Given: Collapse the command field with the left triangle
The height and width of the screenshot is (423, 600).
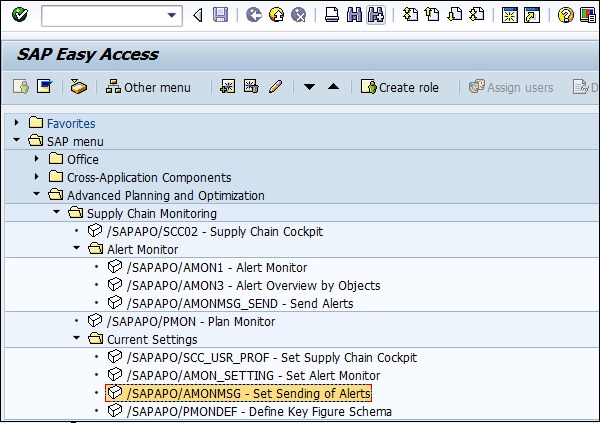Looking at the screenshot, I should (198, 15).
